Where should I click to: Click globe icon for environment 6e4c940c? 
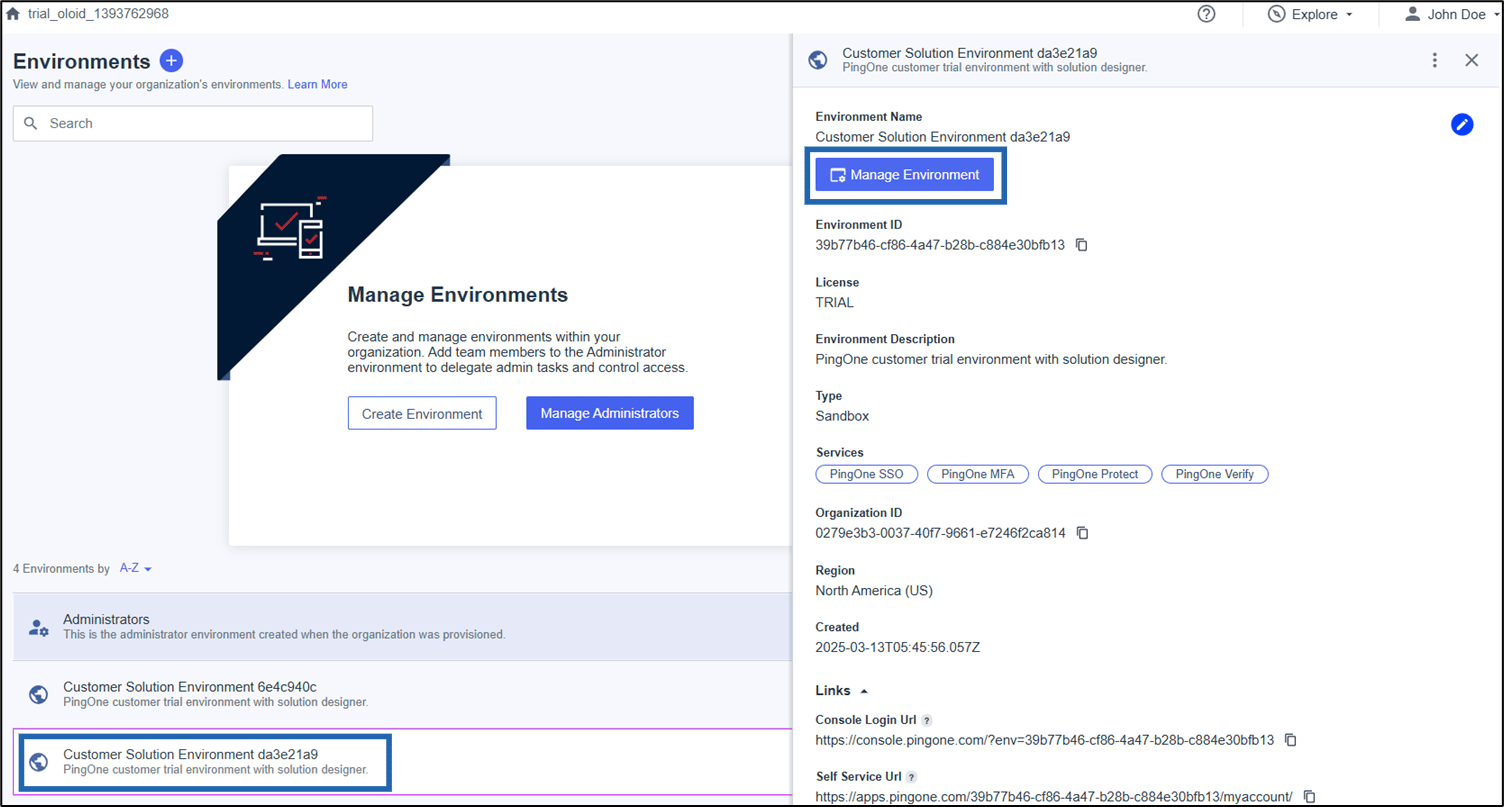pyautogui.click(x=38, y=694)
